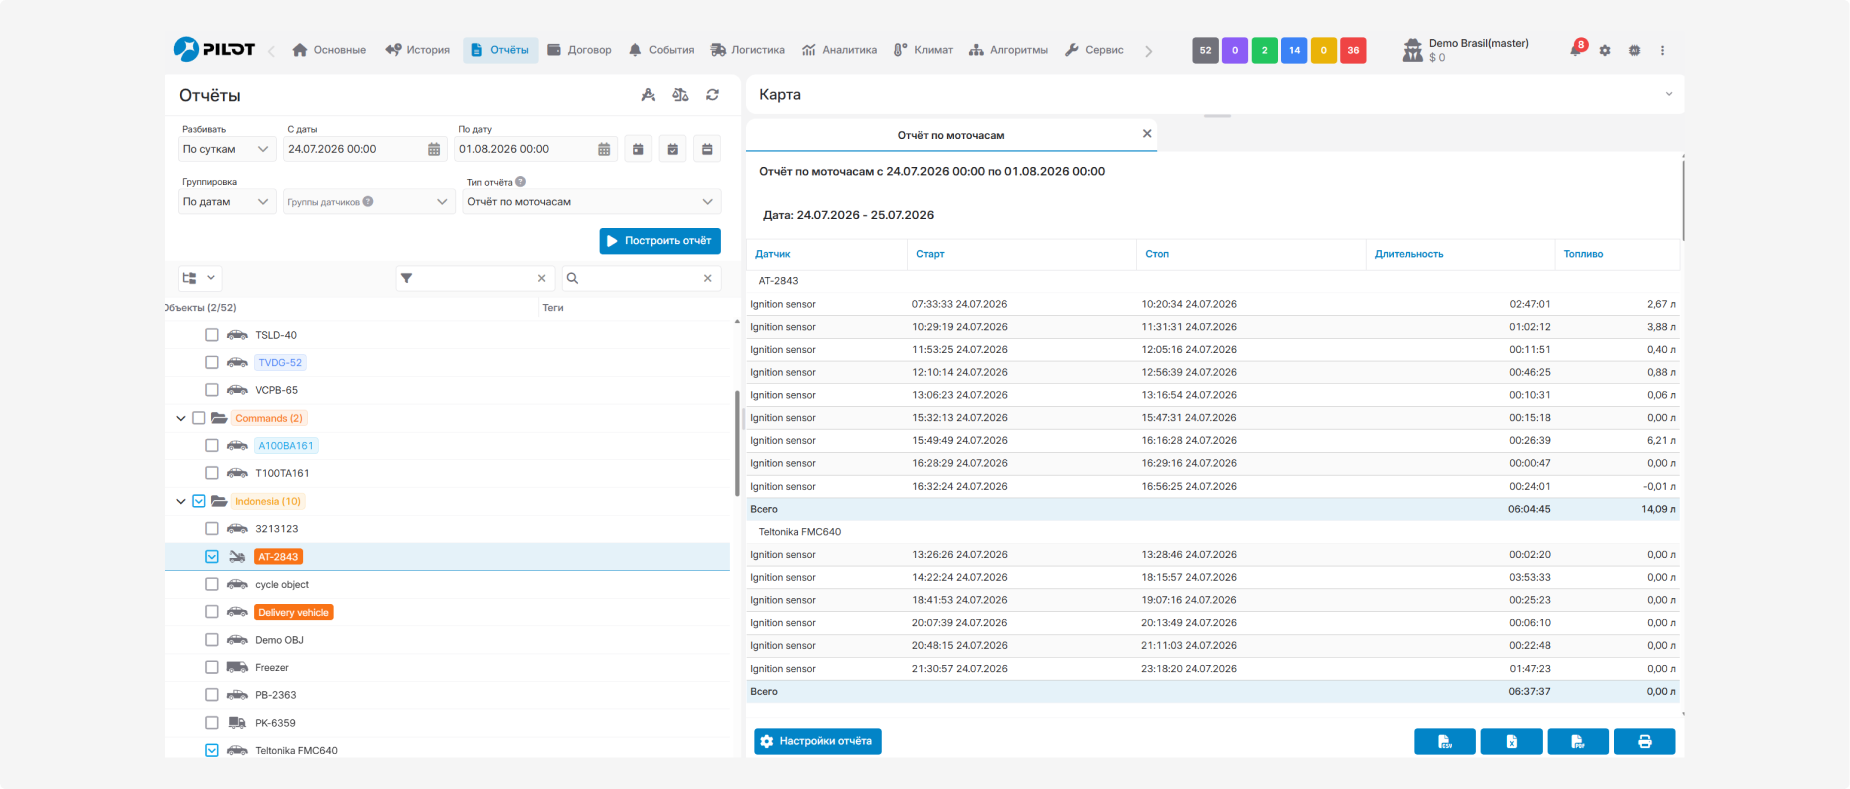Uncheck the Teltonika FMC640 checkbox
The image size is (1850, 789).
212,750
